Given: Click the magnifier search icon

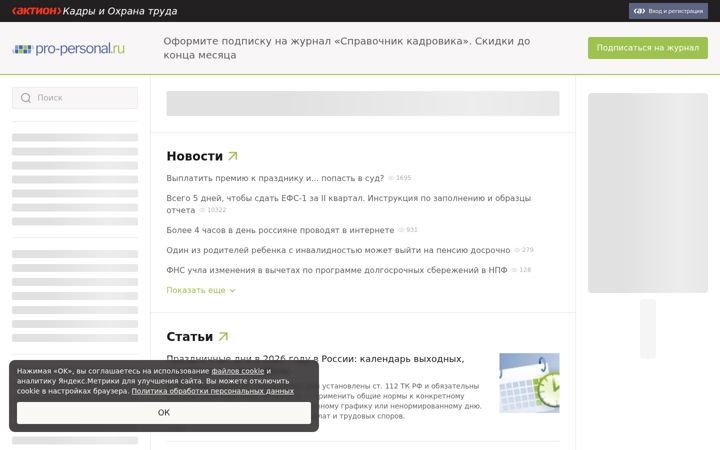Looking at the screenshot, I should point(26,98).
